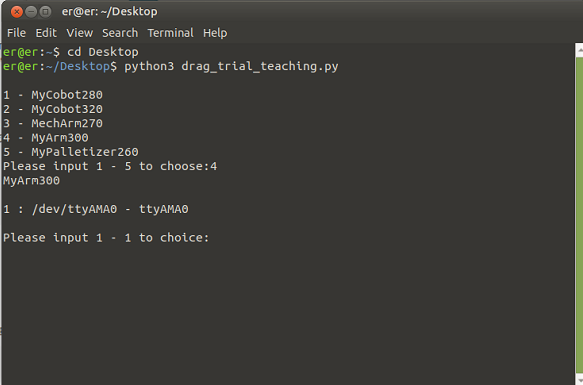Click the terminal vertical scrollbar track
The height and width of the screenshot is (385, 583).
click(579, 214)
